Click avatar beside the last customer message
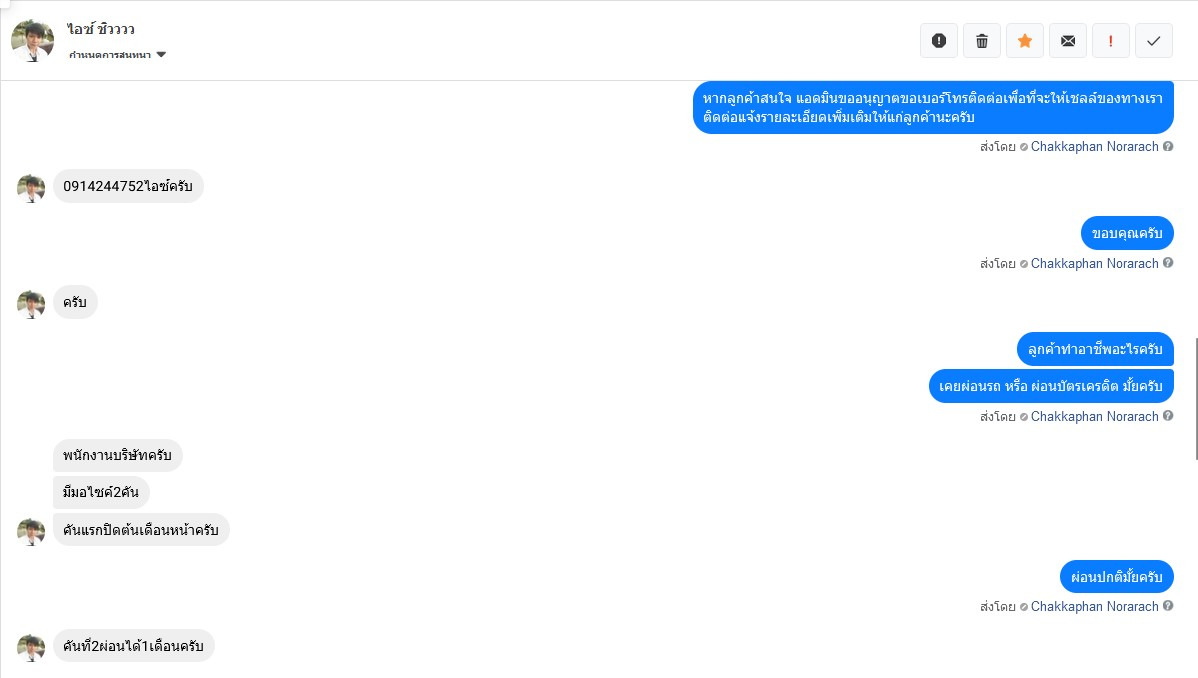 [31, 648]
